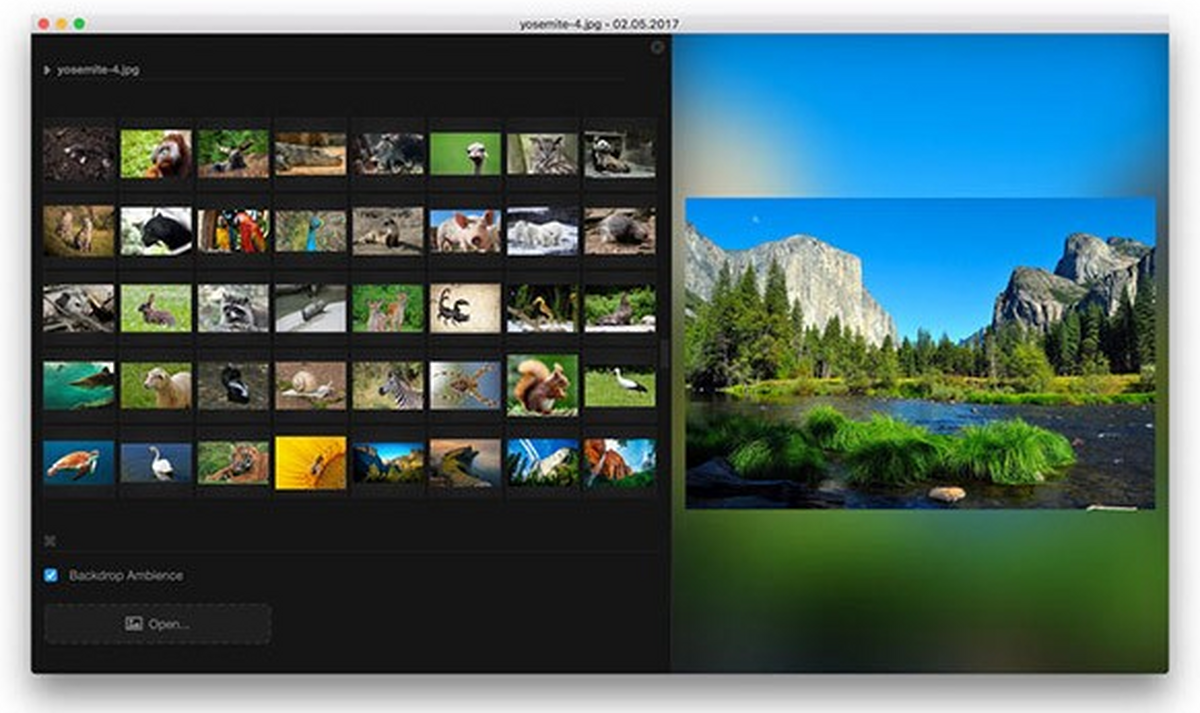Select the owl thumbnail
Image resolution: width=1200 pixels, height=713 pixels.
coord(542,154)
